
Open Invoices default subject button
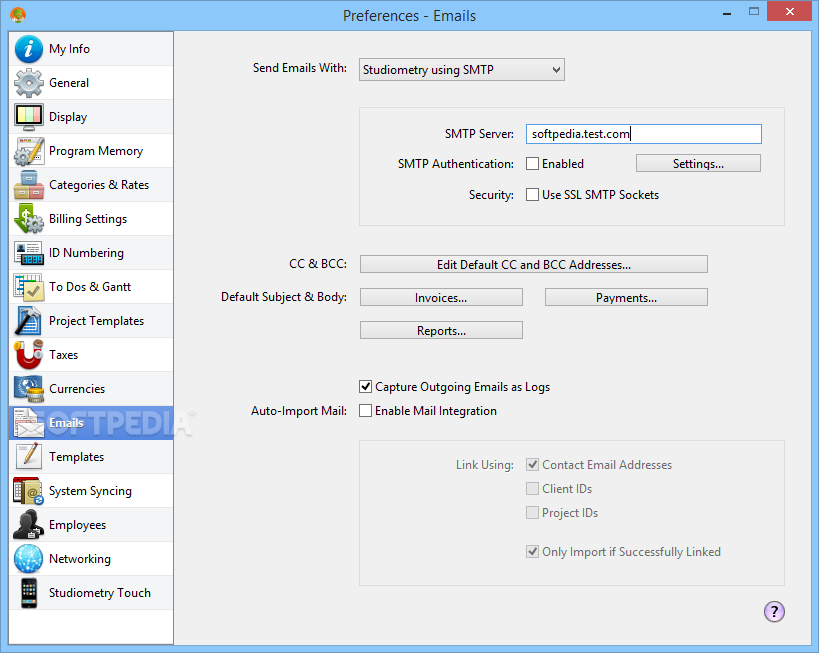441,297
